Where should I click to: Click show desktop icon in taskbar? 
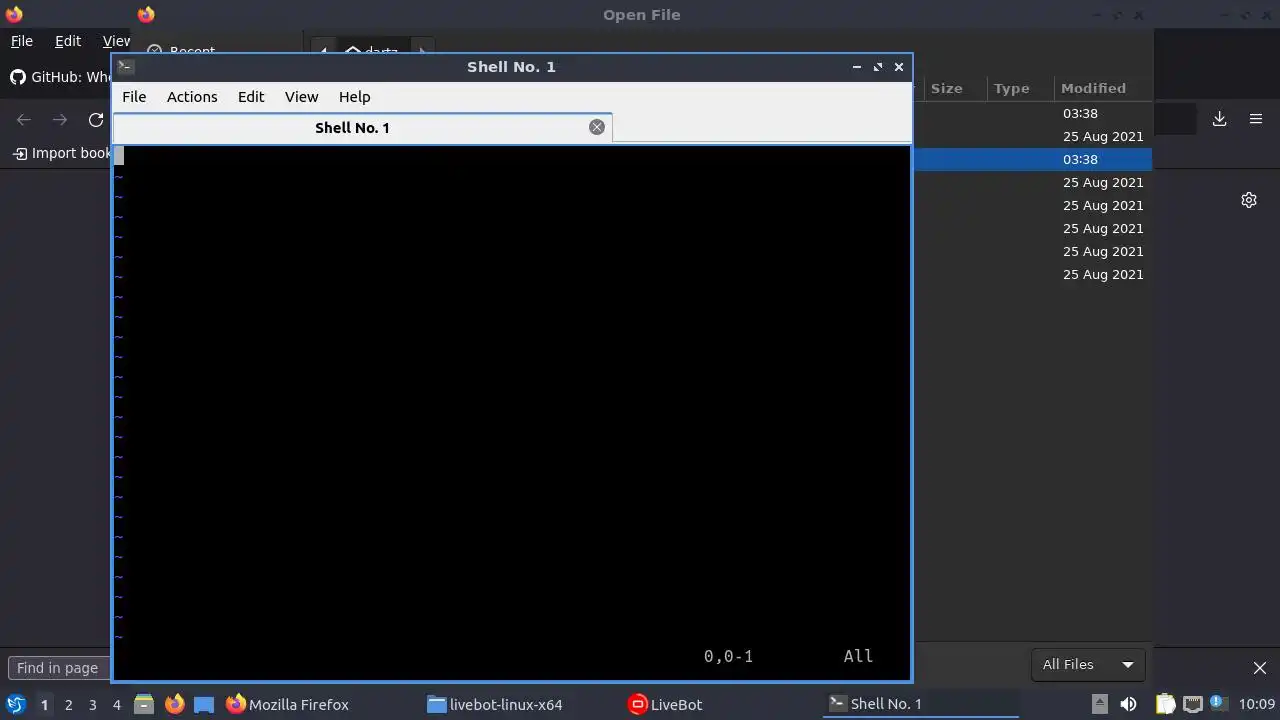[204, 704]
